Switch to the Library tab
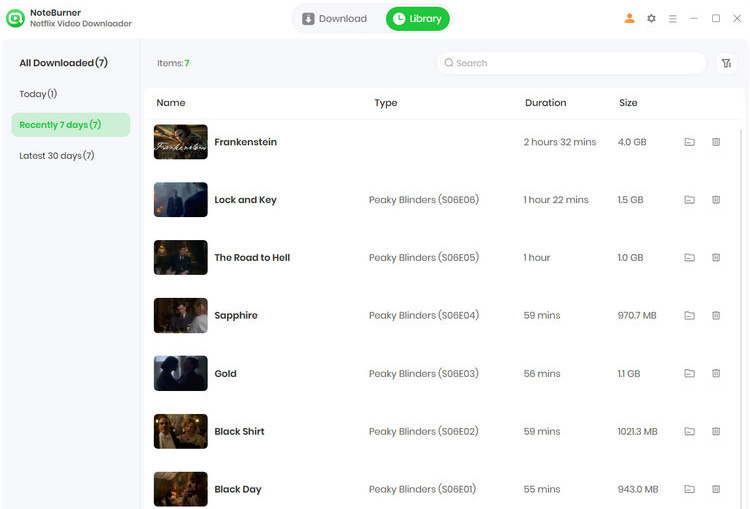 click(x=418, y=19)
